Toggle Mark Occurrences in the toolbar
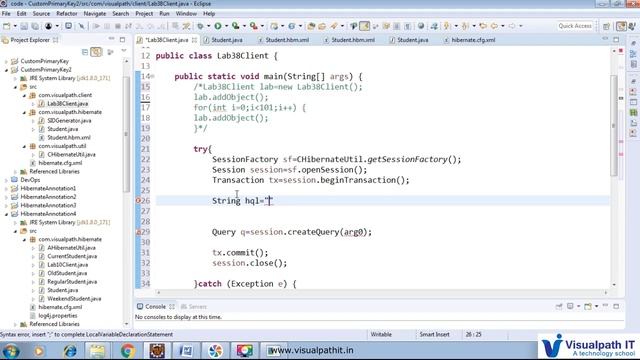Viewport: 640px width, 360px height. coord(364,26)
